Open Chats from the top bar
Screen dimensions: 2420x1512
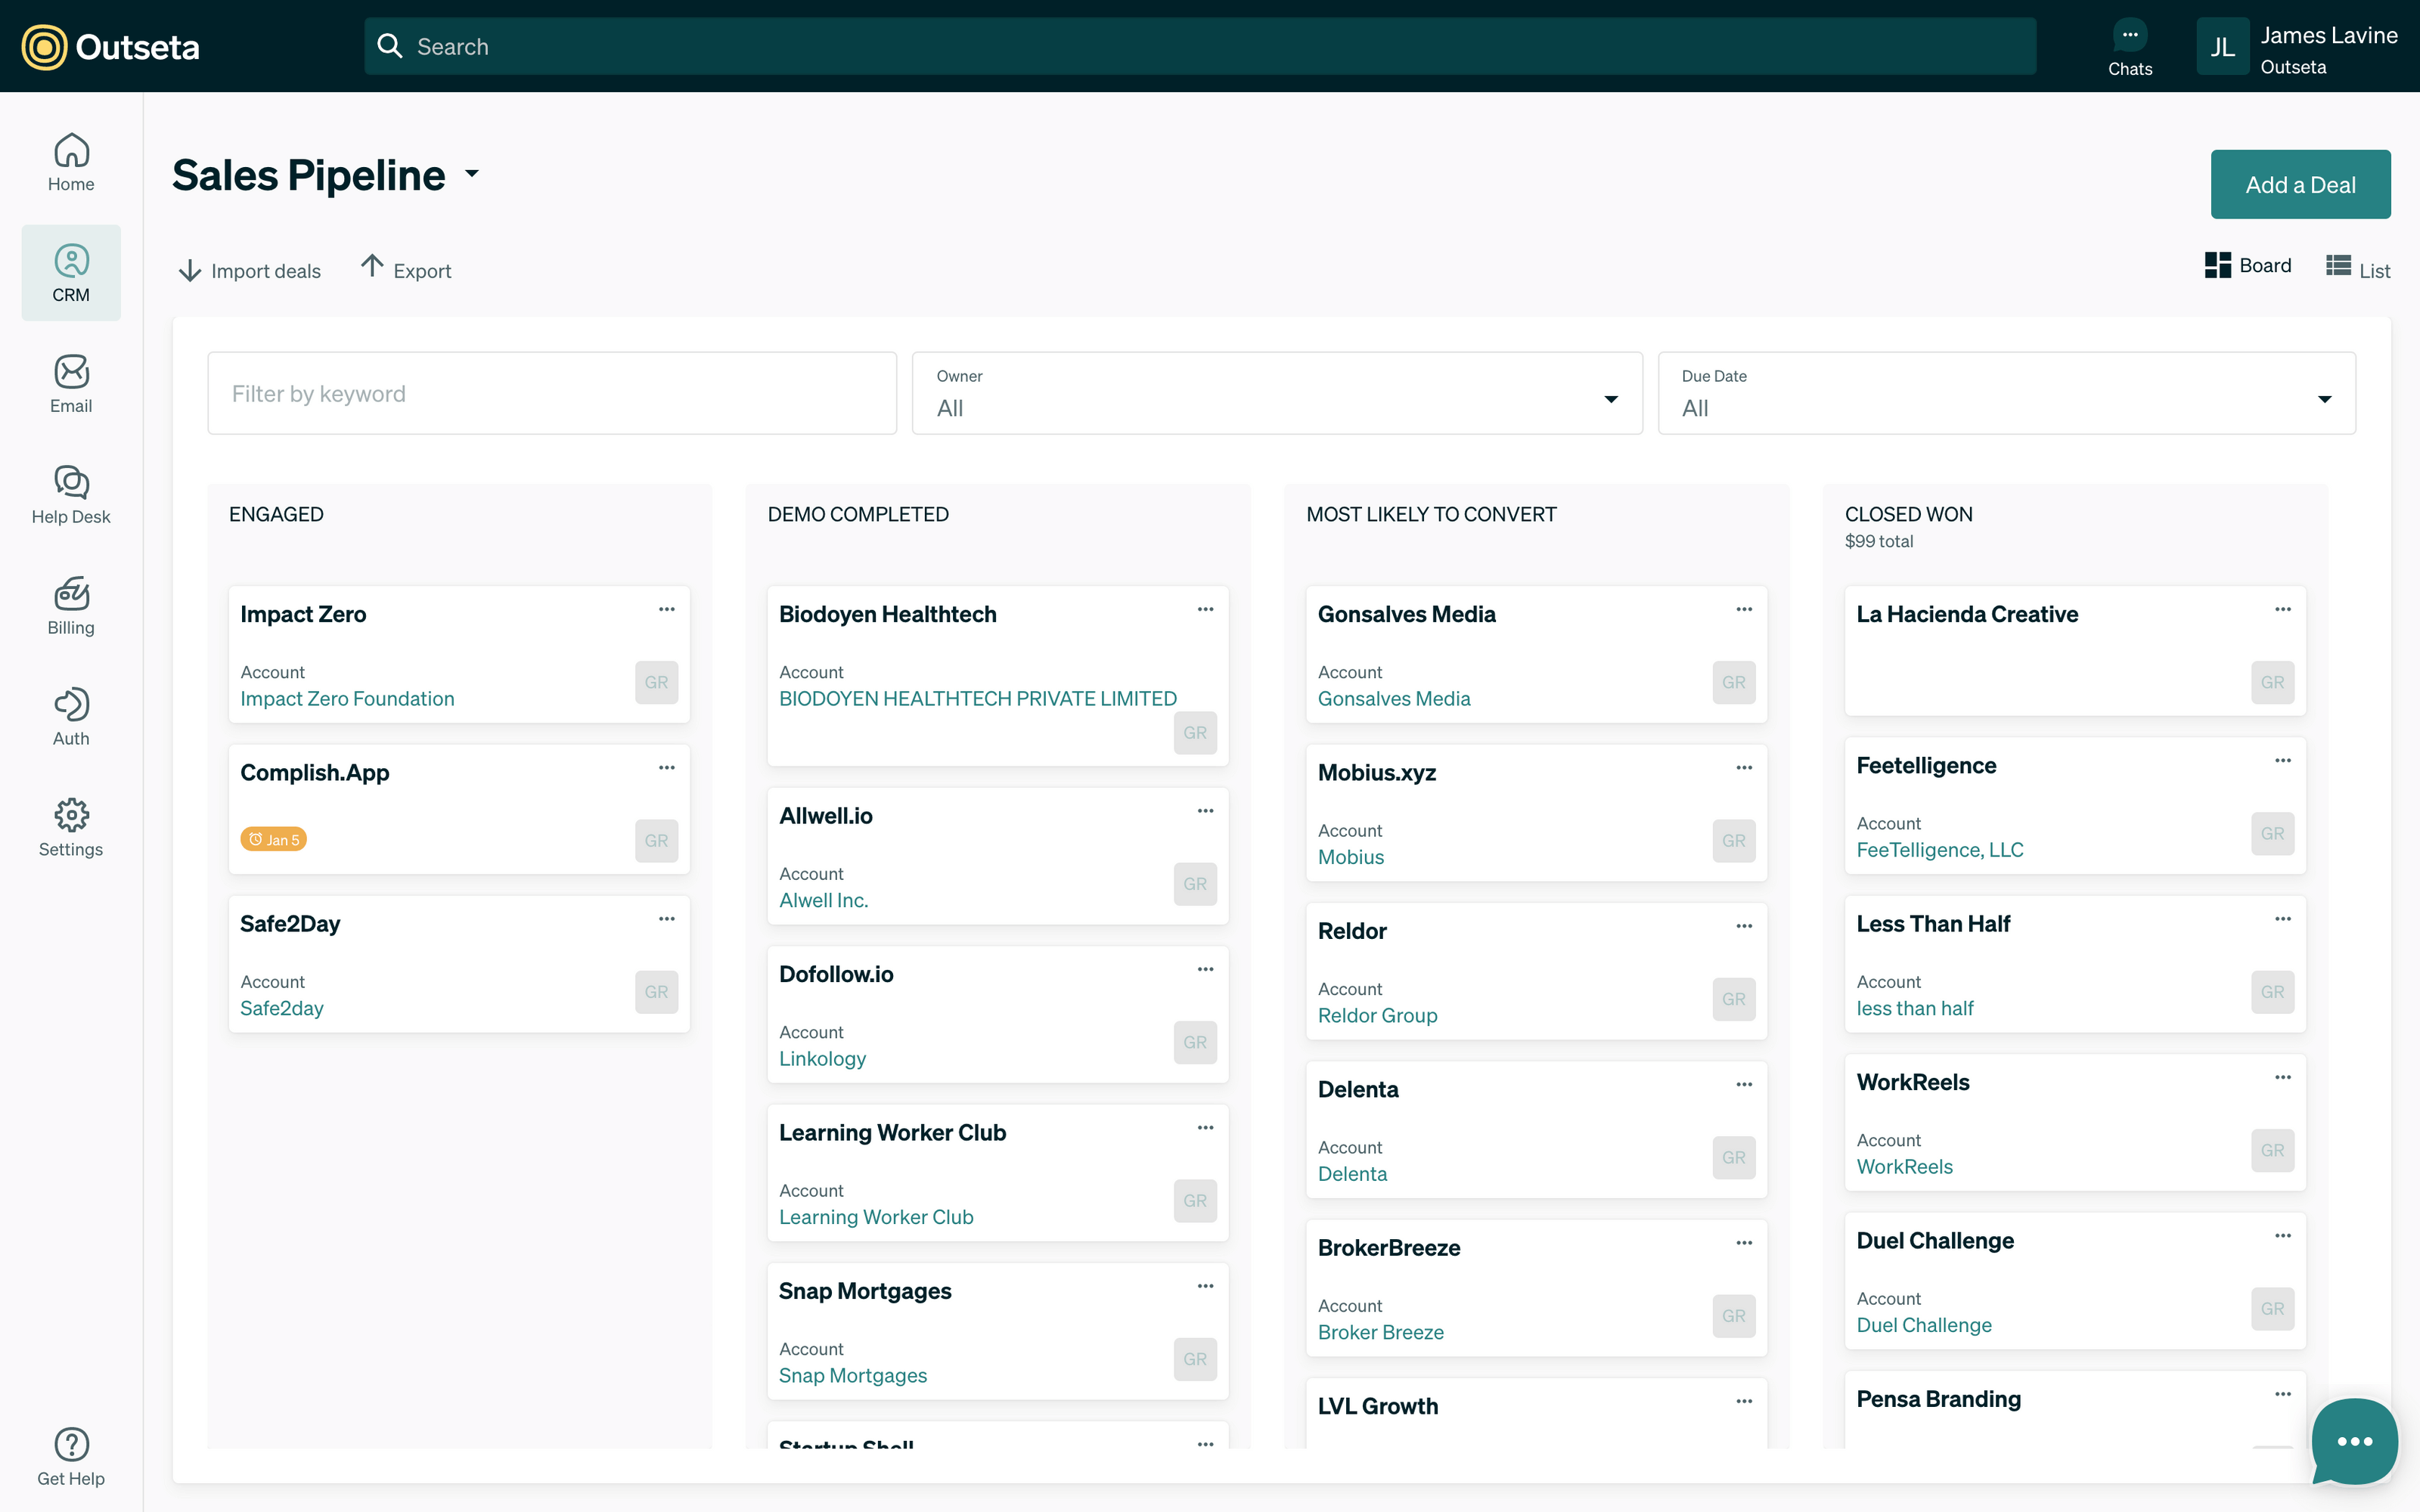[2129, 47]
